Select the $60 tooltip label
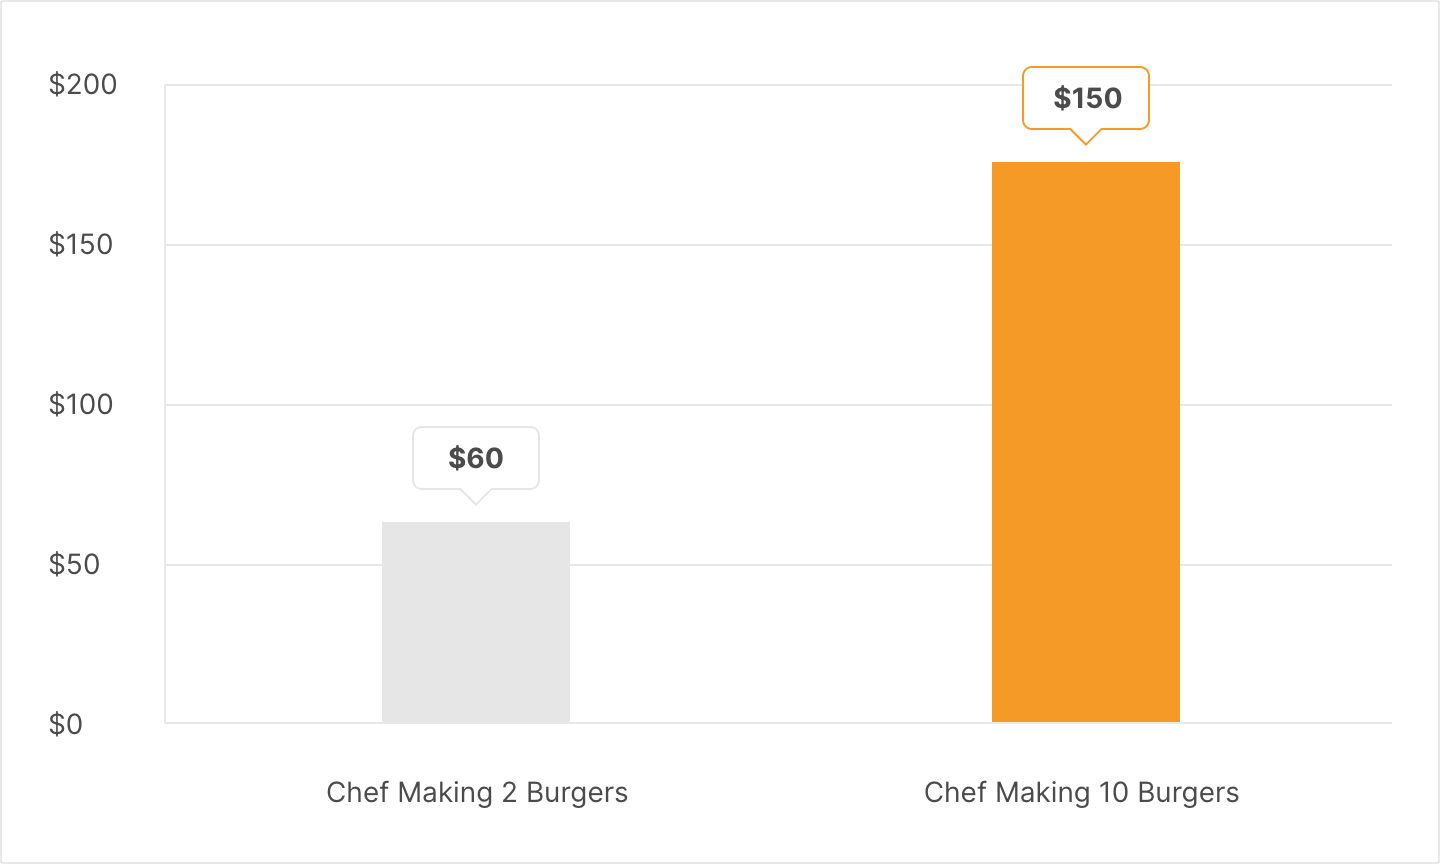Image resolution: width=1440 pixels, height=864 pixels. point(476,458)
